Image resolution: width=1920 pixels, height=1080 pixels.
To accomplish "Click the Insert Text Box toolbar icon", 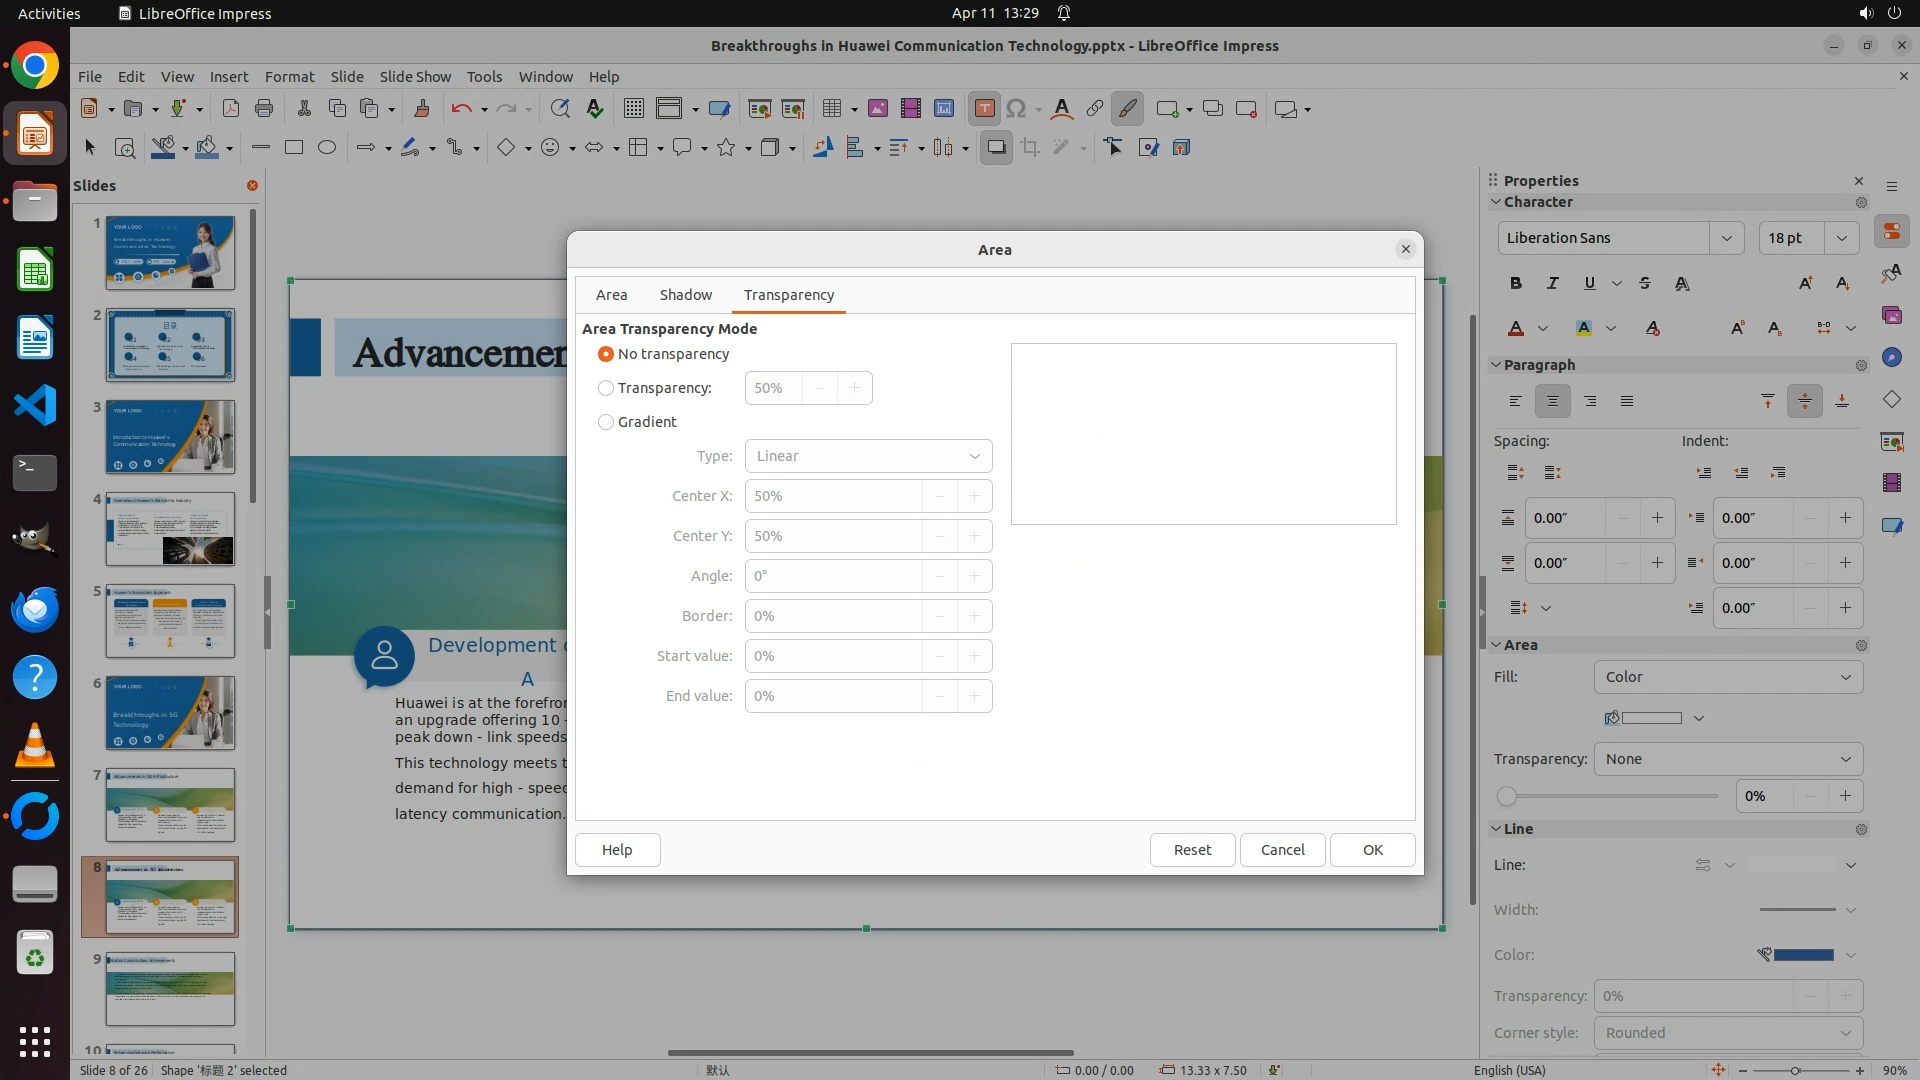I will 984,109.
